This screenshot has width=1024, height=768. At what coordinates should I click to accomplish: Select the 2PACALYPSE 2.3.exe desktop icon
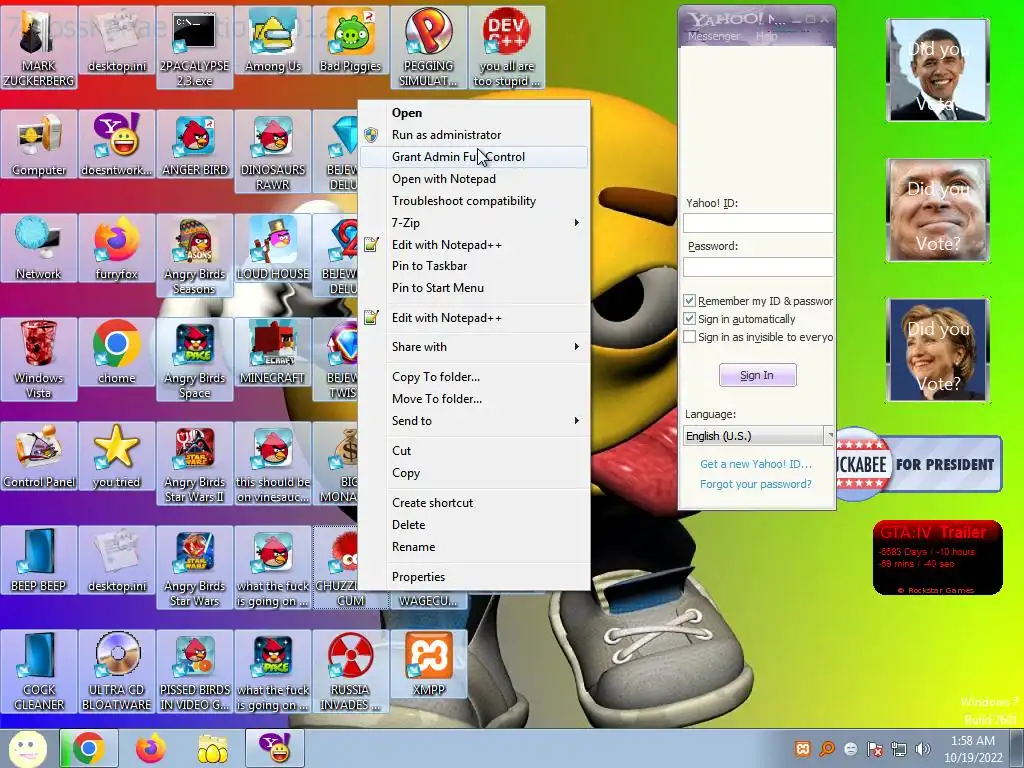coord(195,47)
